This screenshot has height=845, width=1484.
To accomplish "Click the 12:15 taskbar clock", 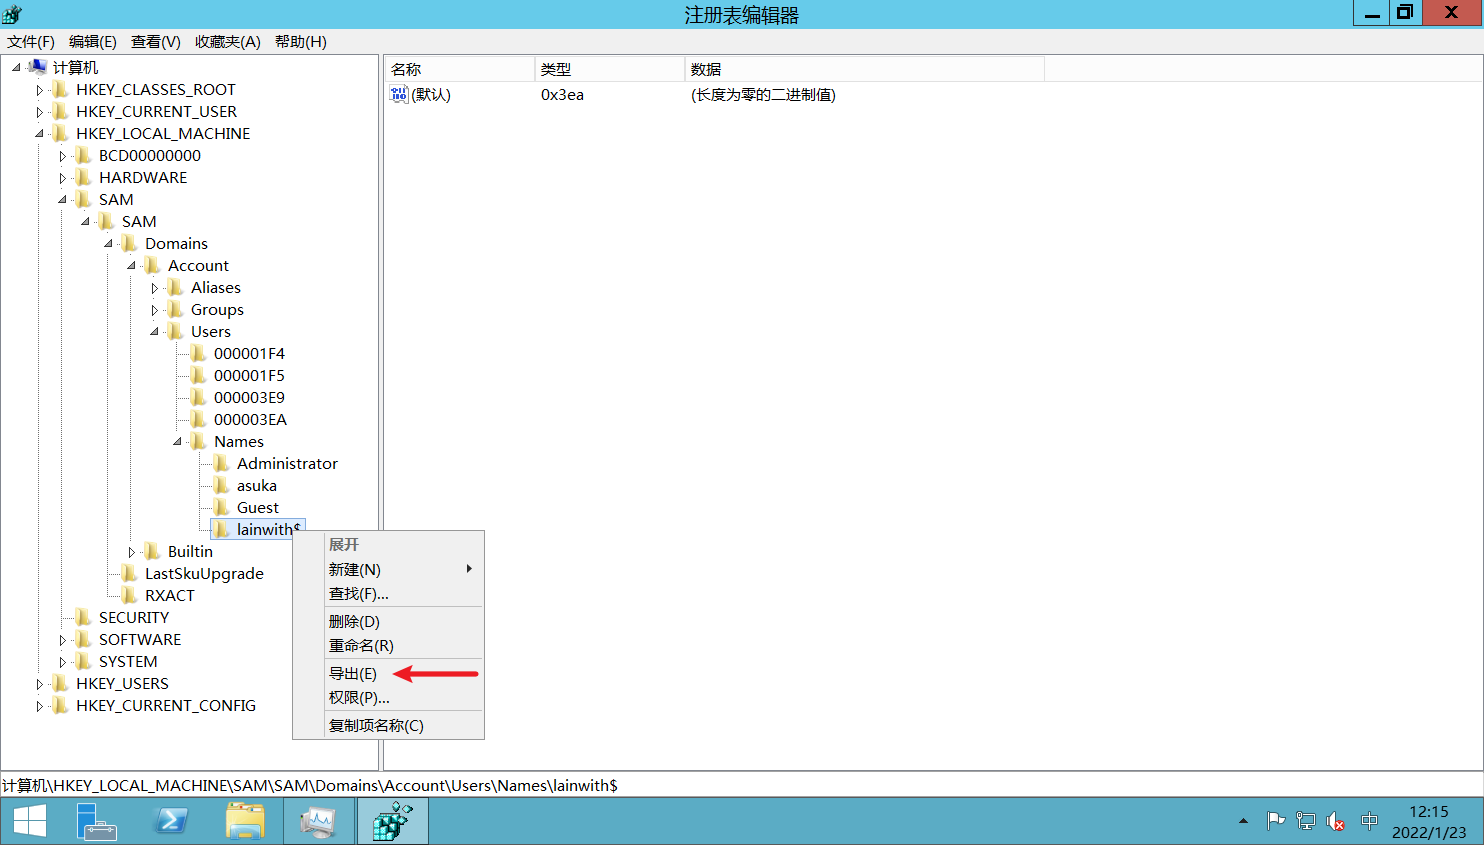I will pyautogui.click(x=1429, y=811).
